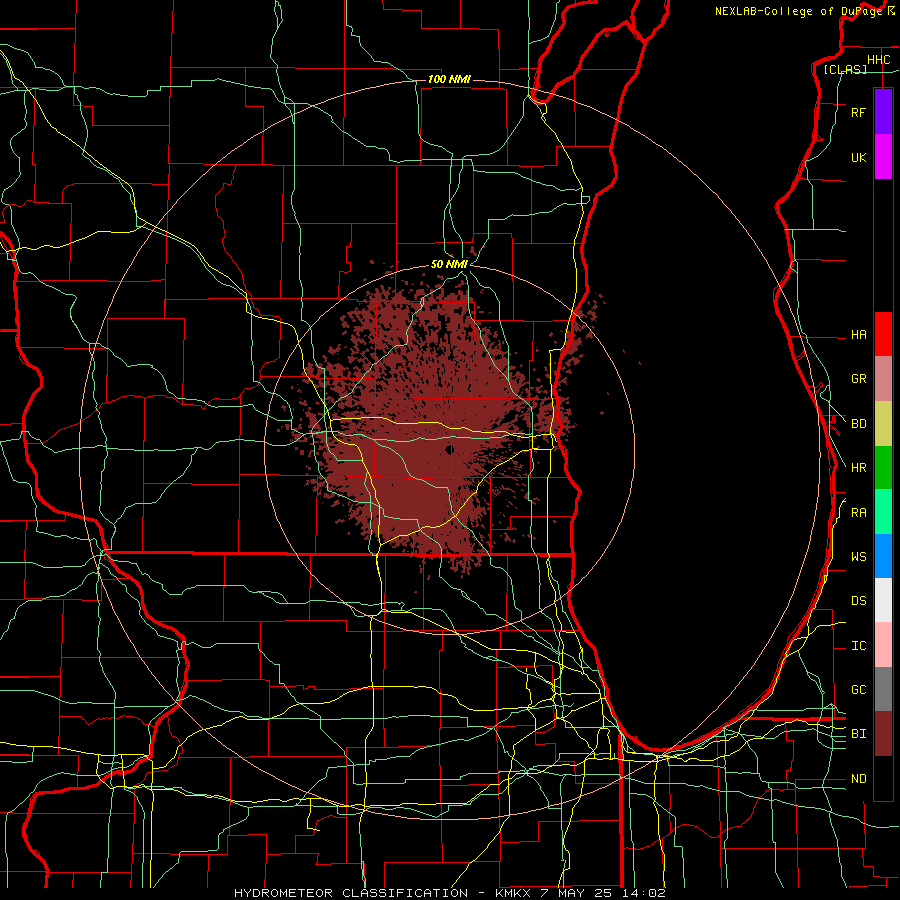This screenshot has width=900, height=900.
Task: Click the GC legend label
Action: [858, 690]
